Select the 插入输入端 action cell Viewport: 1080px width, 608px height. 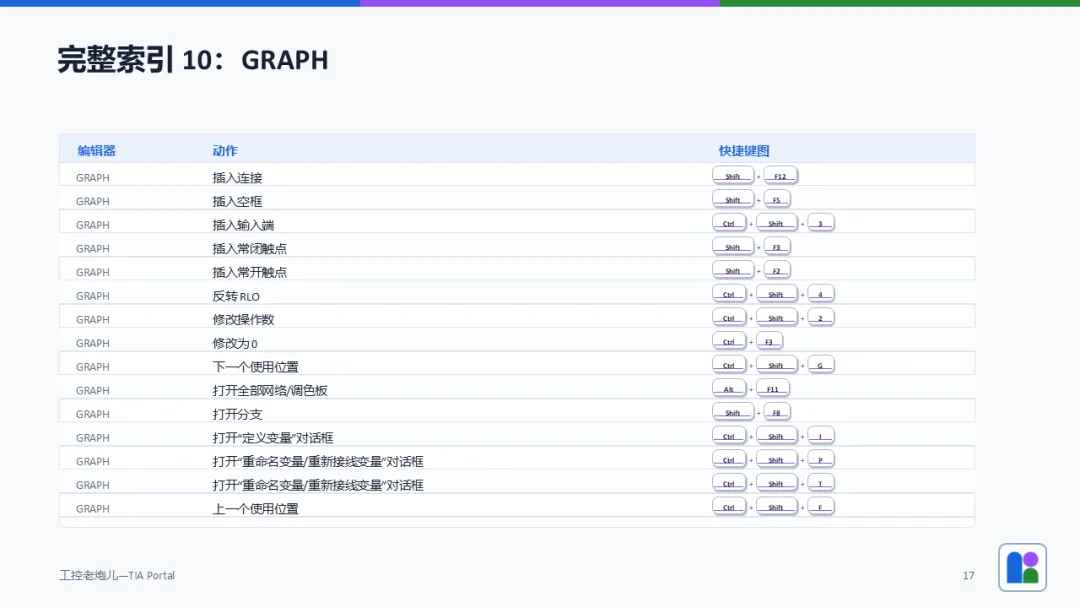click(243, 225)
